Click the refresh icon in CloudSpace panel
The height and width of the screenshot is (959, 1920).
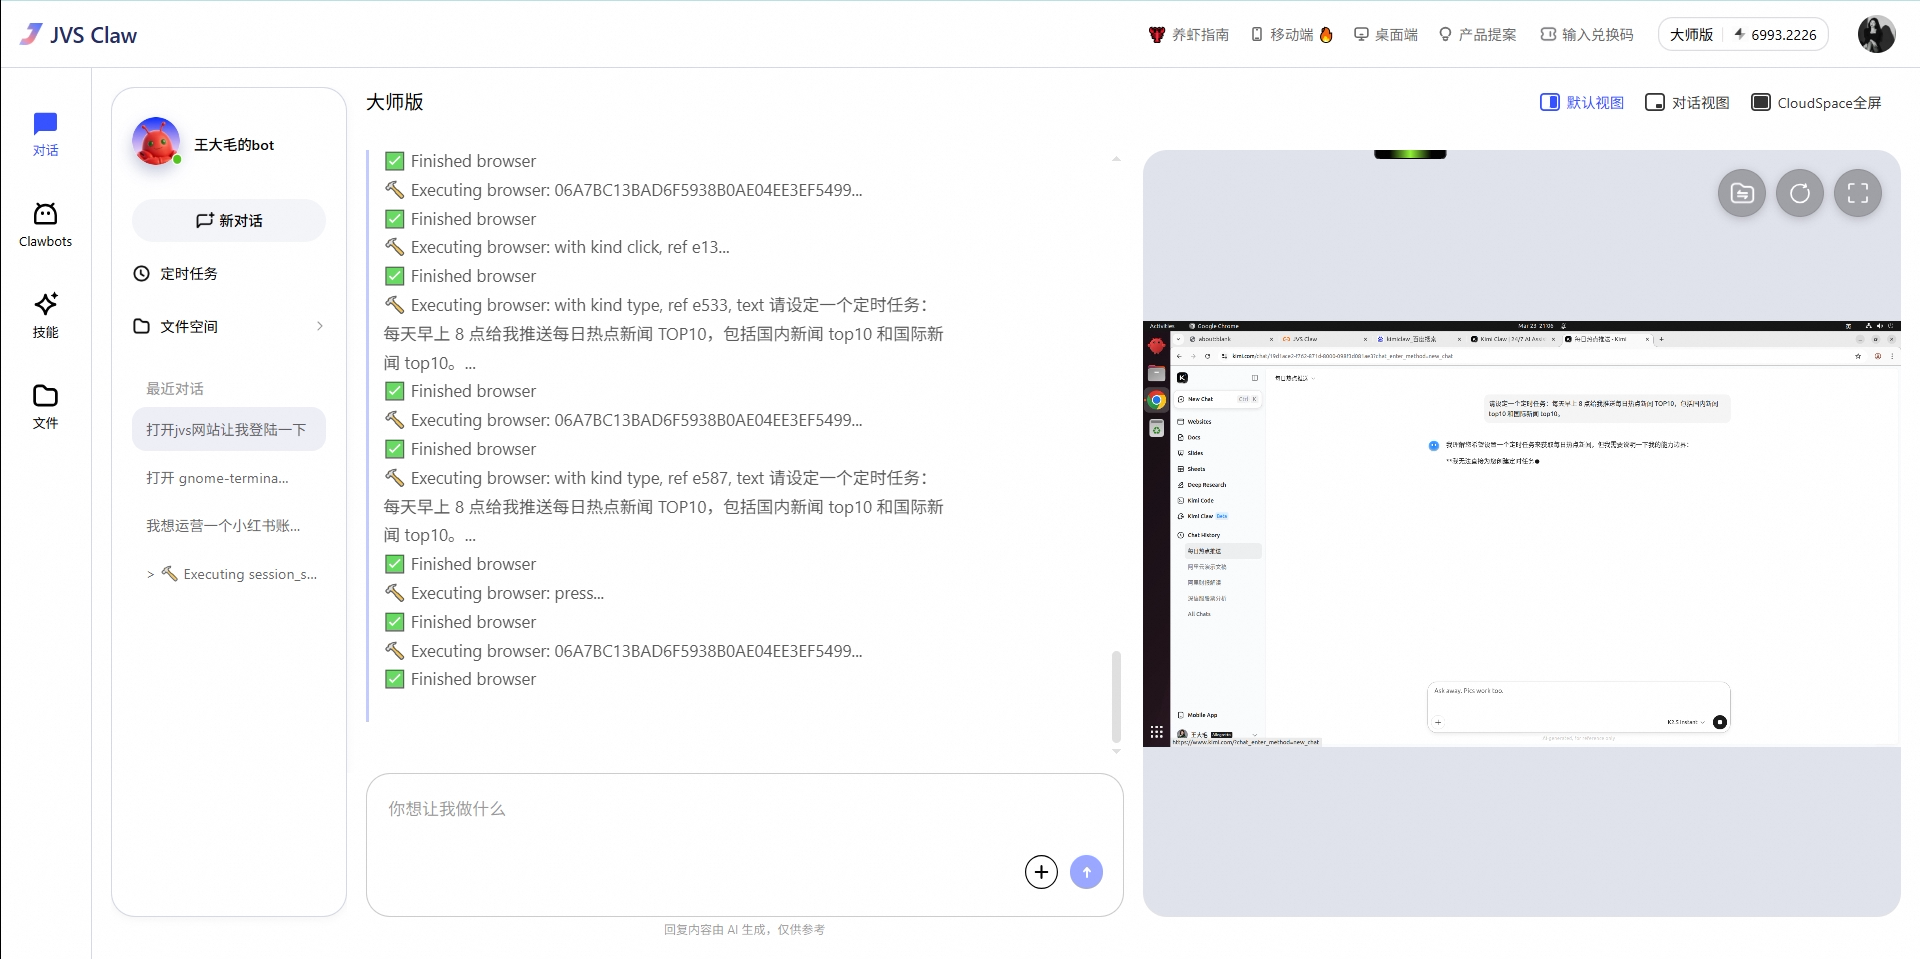1799,193
